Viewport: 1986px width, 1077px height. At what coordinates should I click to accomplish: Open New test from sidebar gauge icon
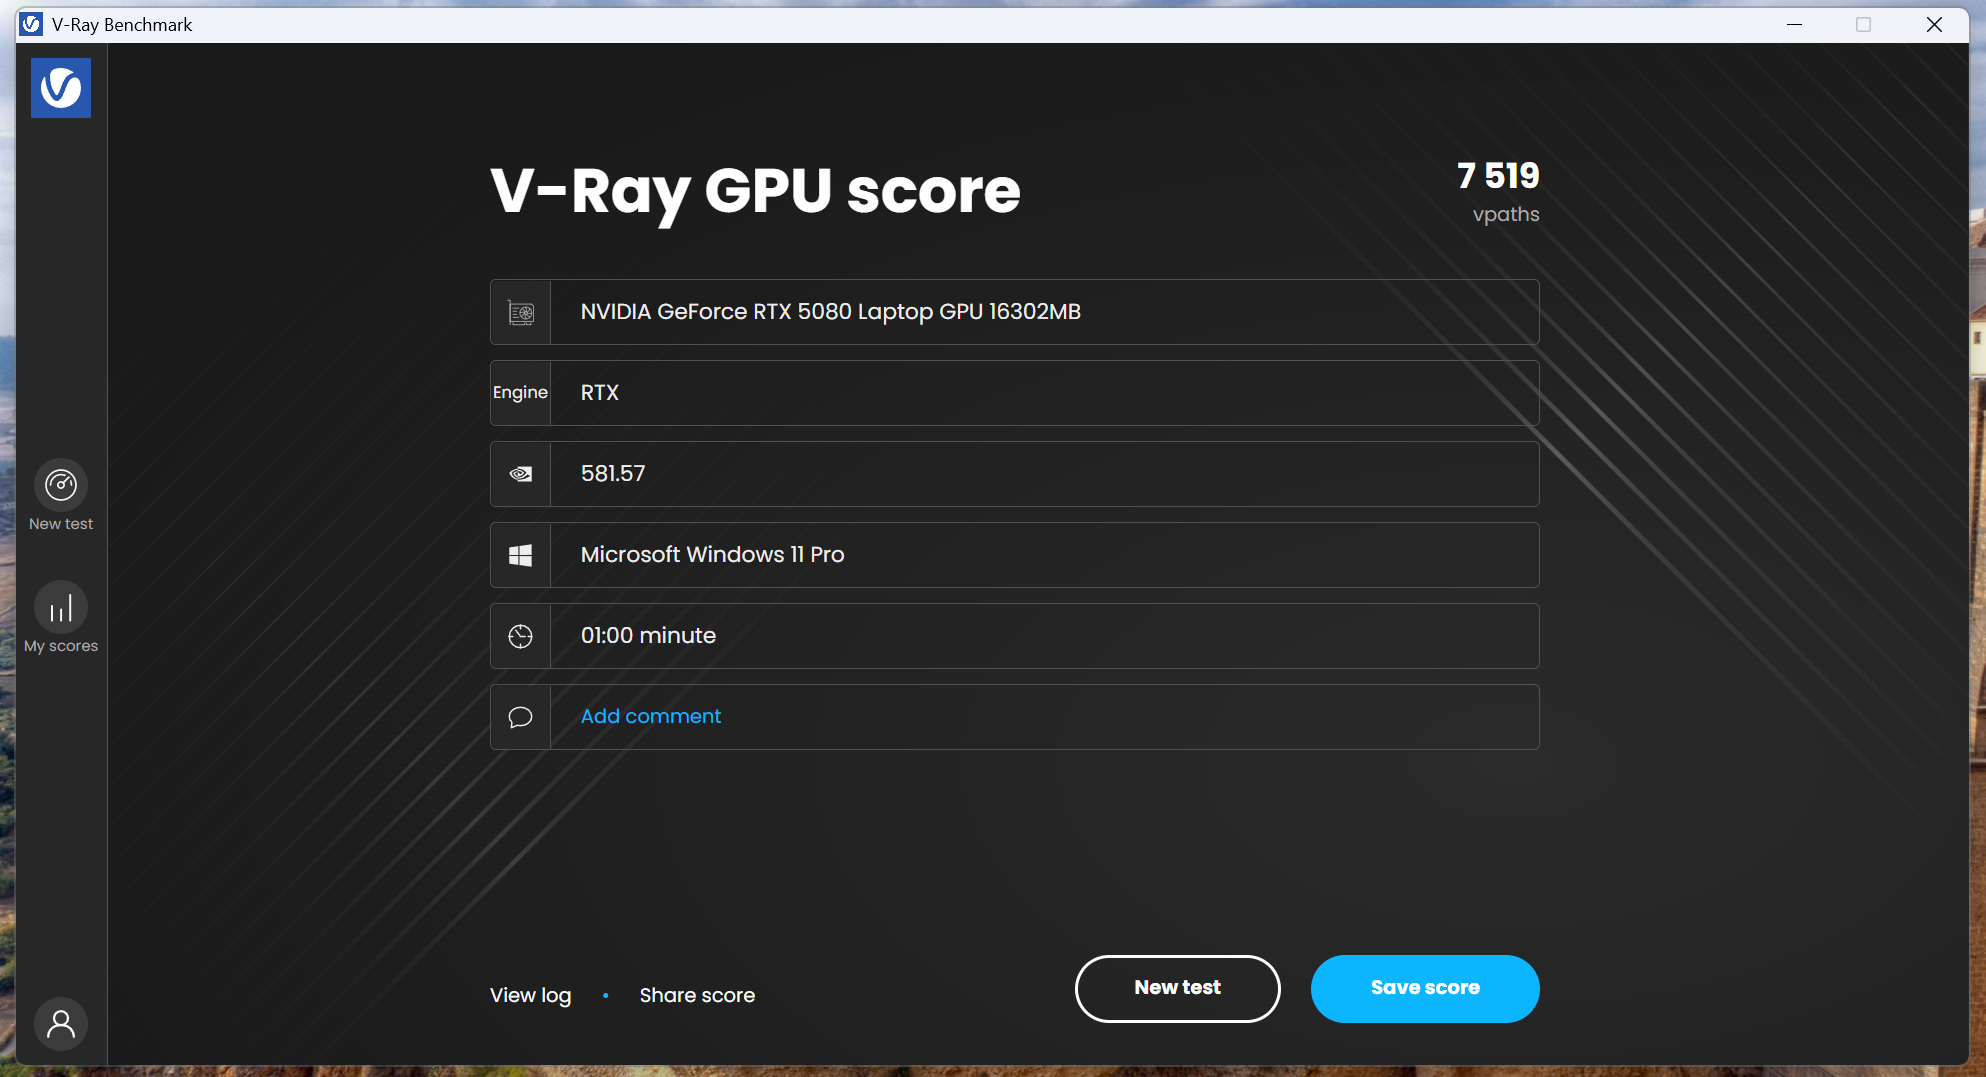click(61, 486)
